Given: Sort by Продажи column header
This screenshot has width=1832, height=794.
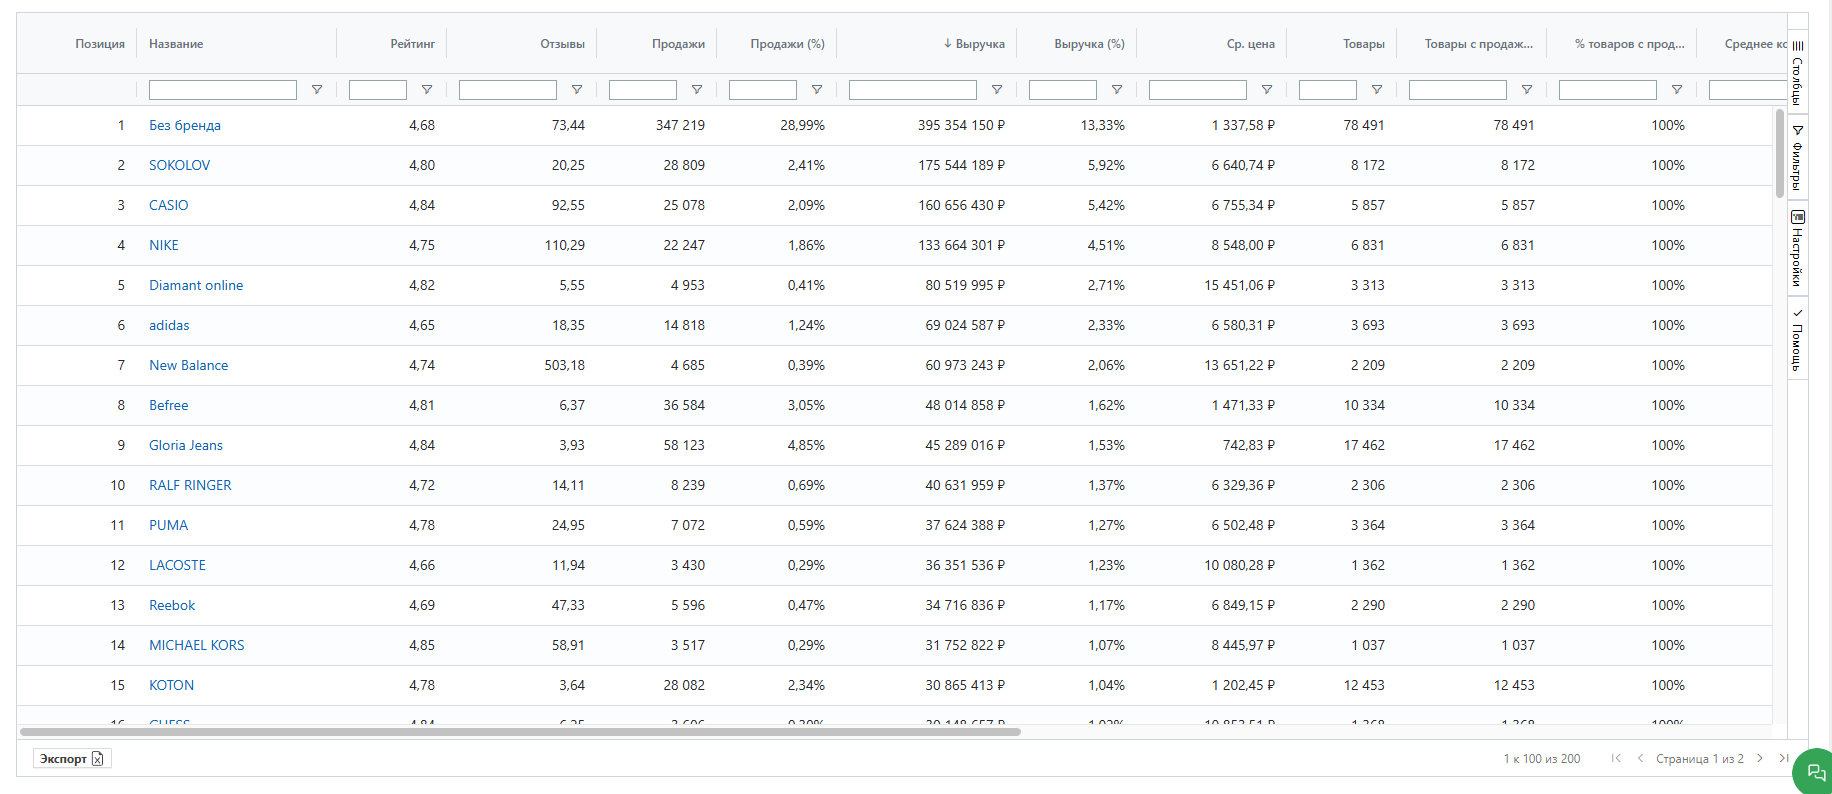Looking at the screenshot, I should pyautogui.click(x=678, y=44).
